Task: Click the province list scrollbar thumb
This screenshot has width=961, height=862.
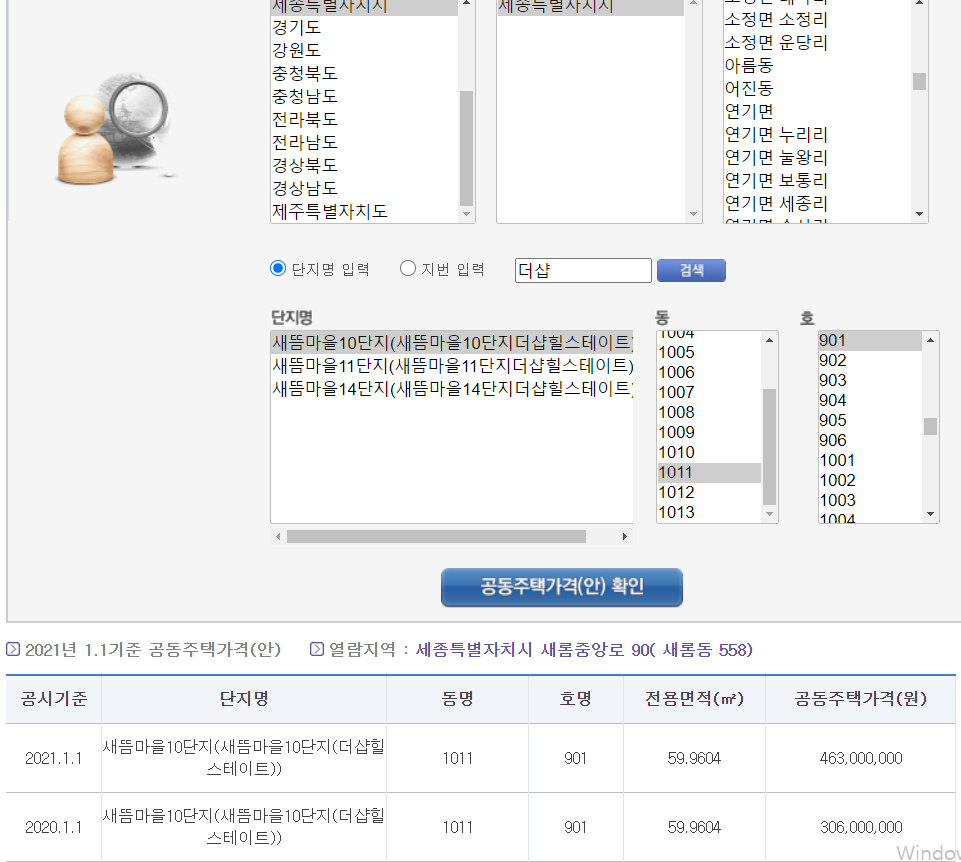Action: tap(466, 148)
